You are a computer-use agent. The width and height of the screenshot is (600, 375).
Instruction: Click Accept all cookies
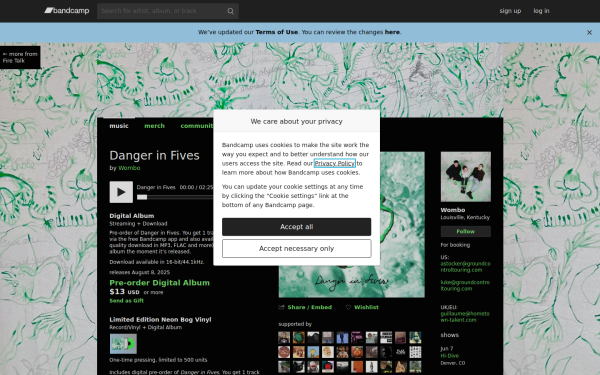coord(297,227)
